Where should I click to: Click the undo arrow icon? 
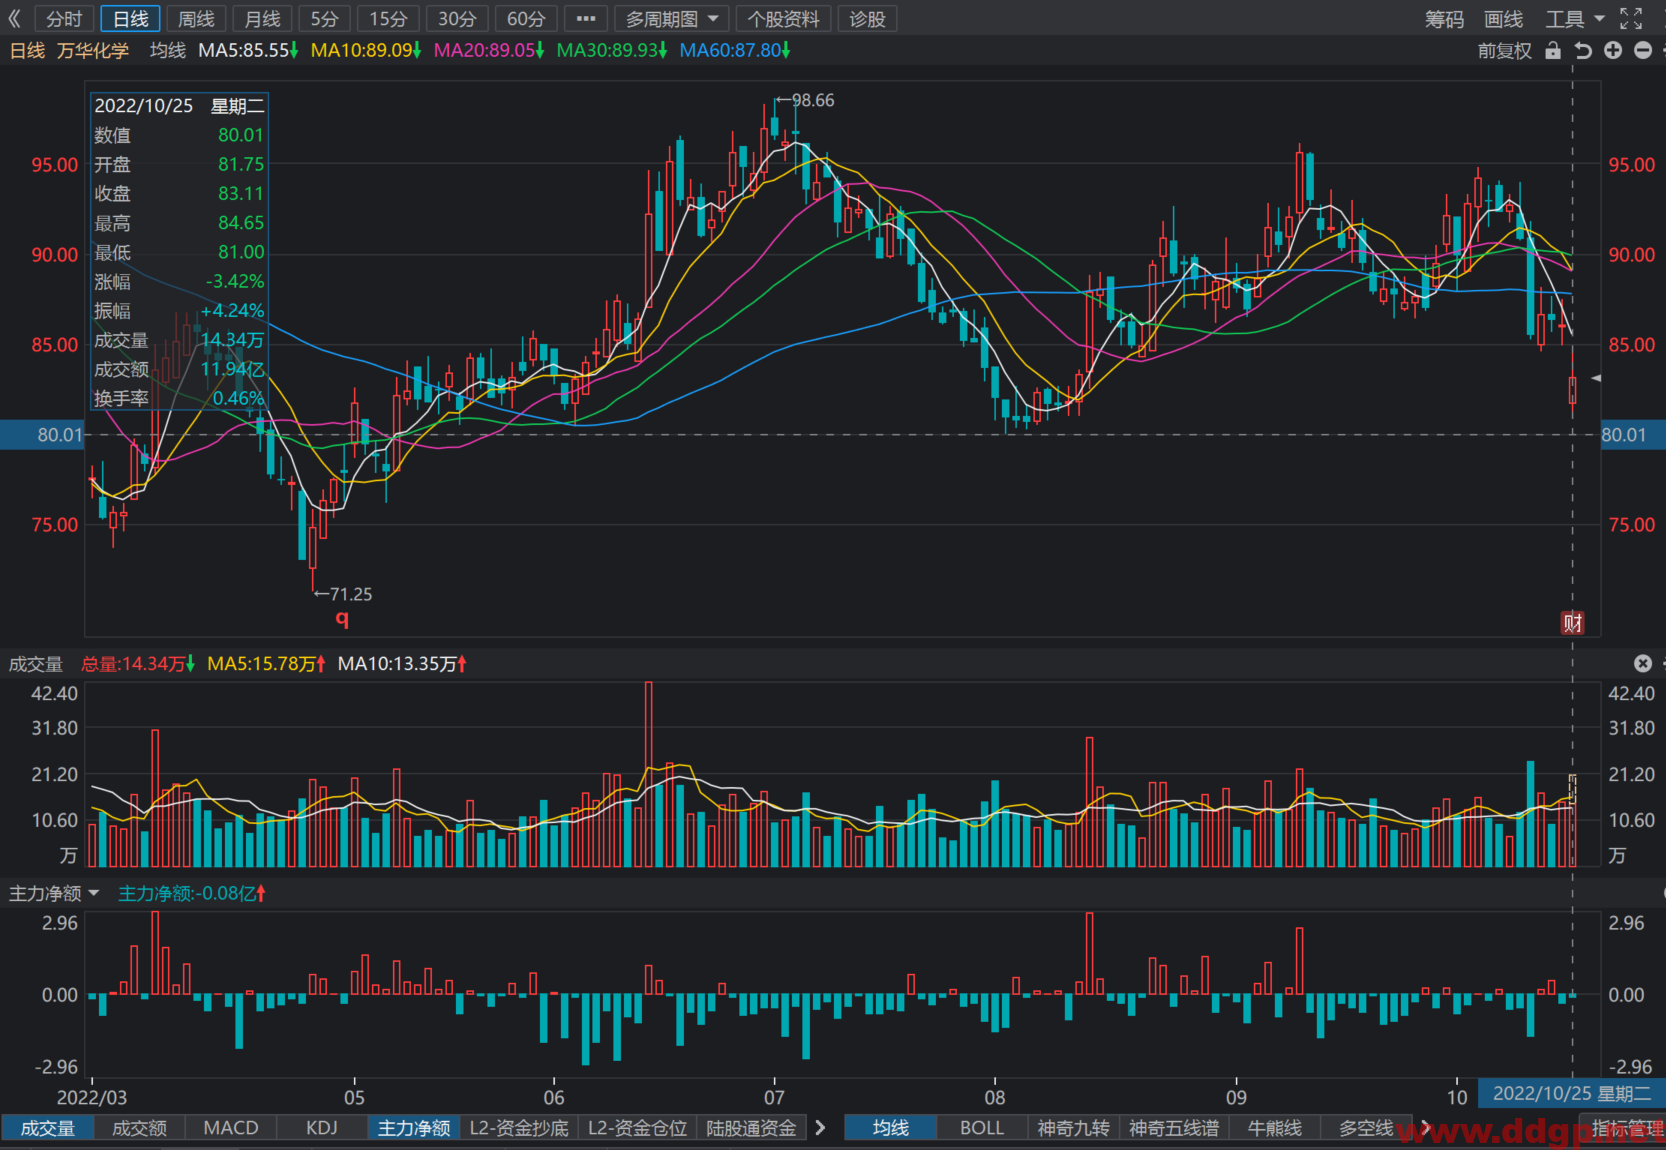click(1583, 51)
